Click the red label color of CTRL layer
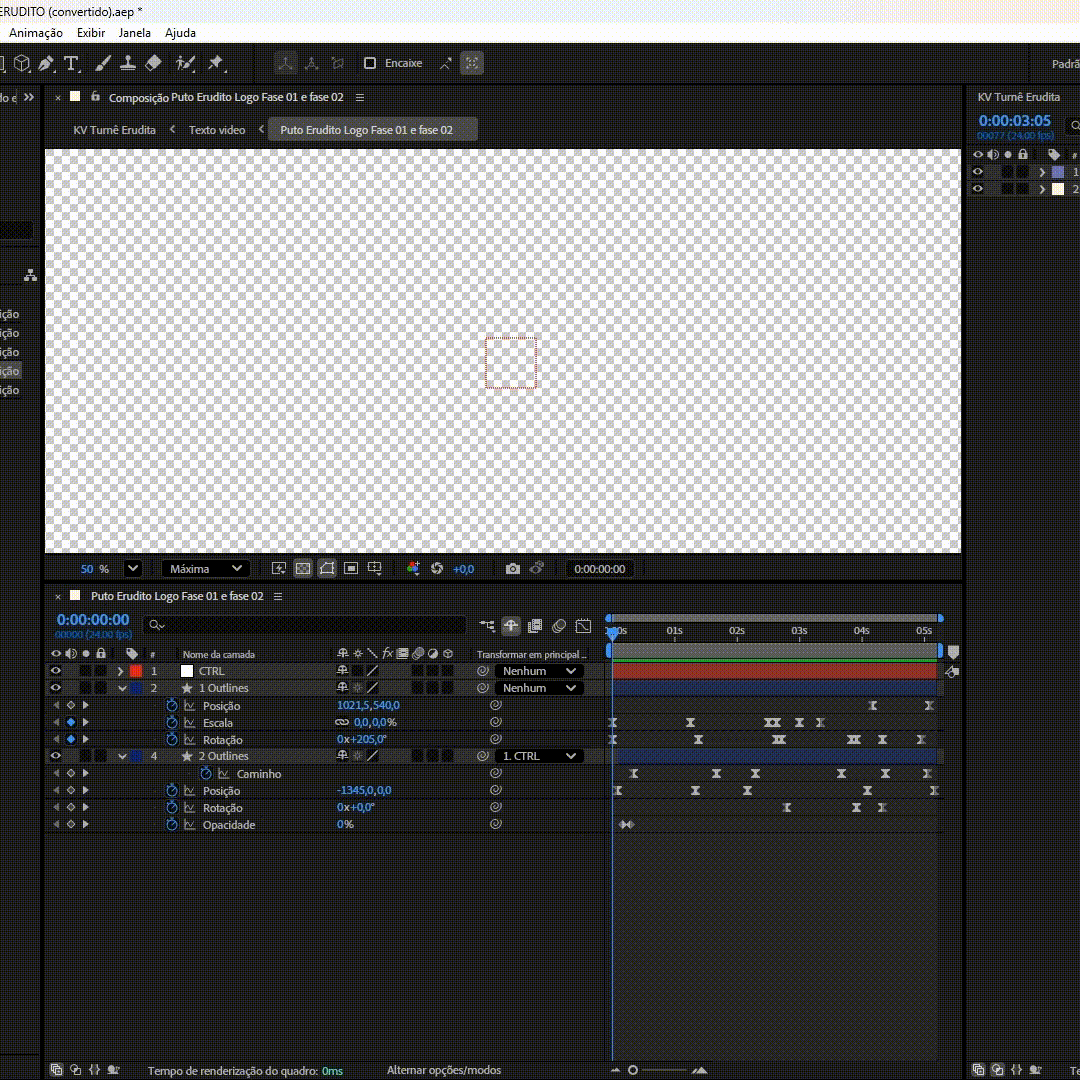Image resolution: width=1080 pixels, height=1080 pixels. pos(136,671)
